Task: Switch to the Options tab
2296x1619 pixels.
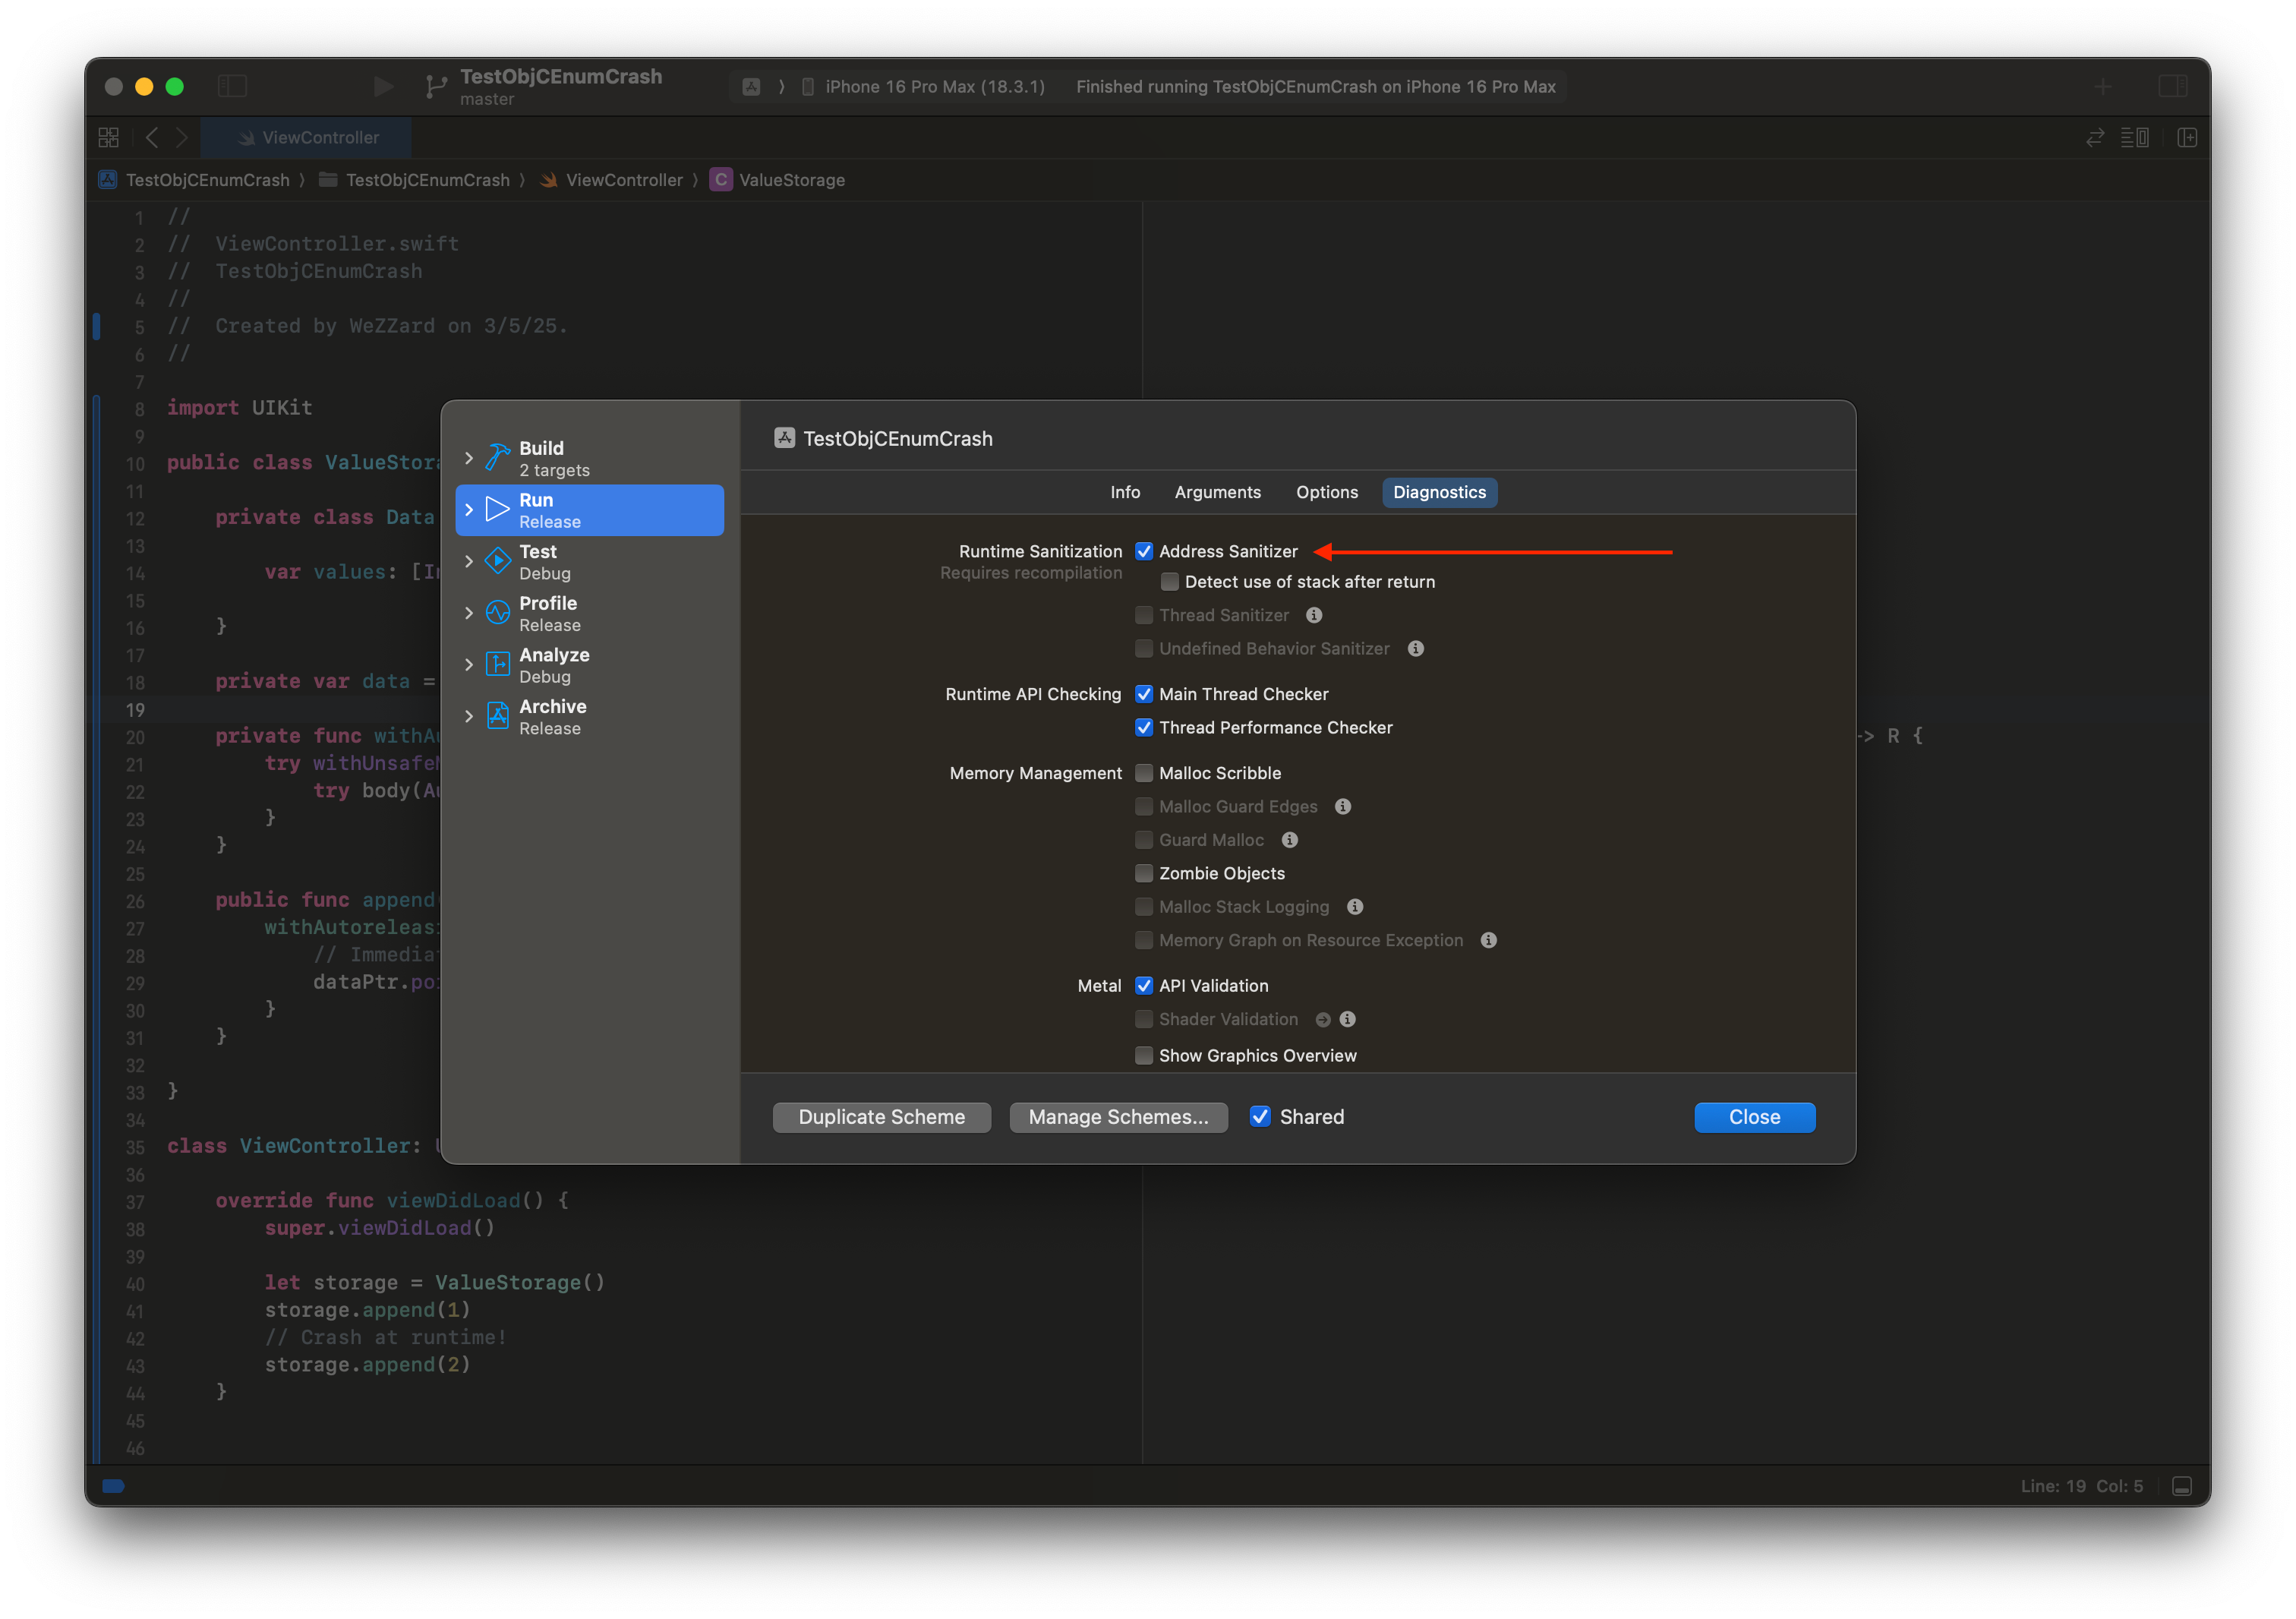Action: (x=1326, y=492)
